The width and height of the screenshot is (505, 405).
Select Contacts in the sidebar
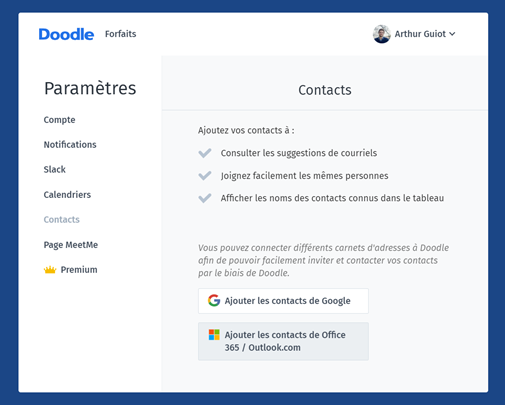(x=62, y=220)
